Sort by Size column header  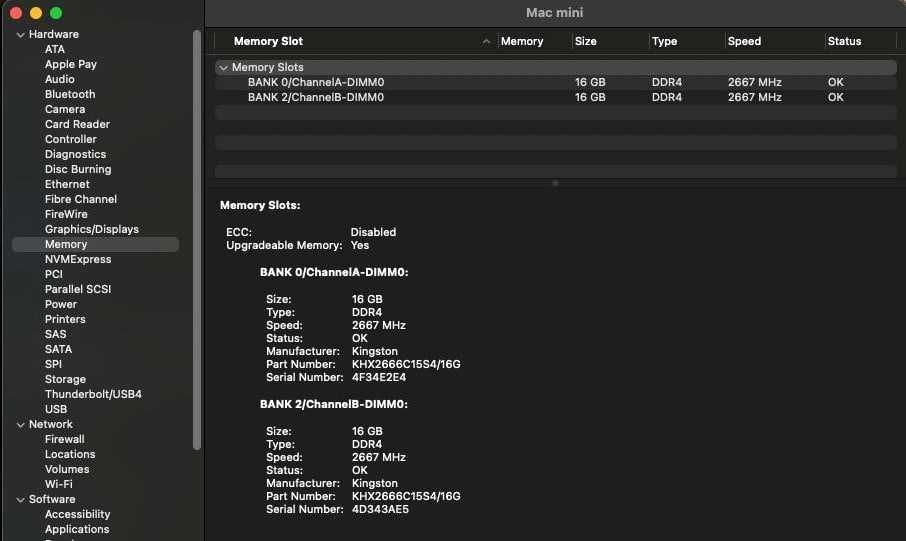pos(585,42)
